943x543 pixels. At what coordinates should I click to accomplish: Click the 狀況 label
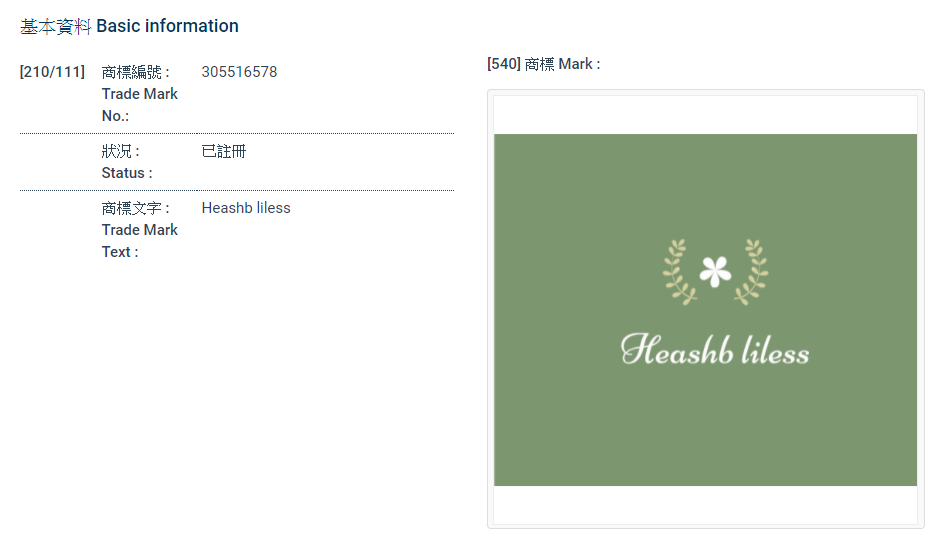[120, 151]
